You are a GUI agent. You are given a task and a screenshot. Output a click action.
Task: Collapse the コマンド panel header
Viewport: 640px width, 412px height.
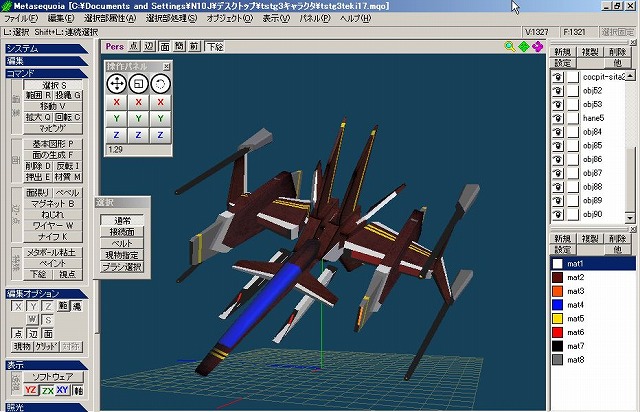click(47, 73)
